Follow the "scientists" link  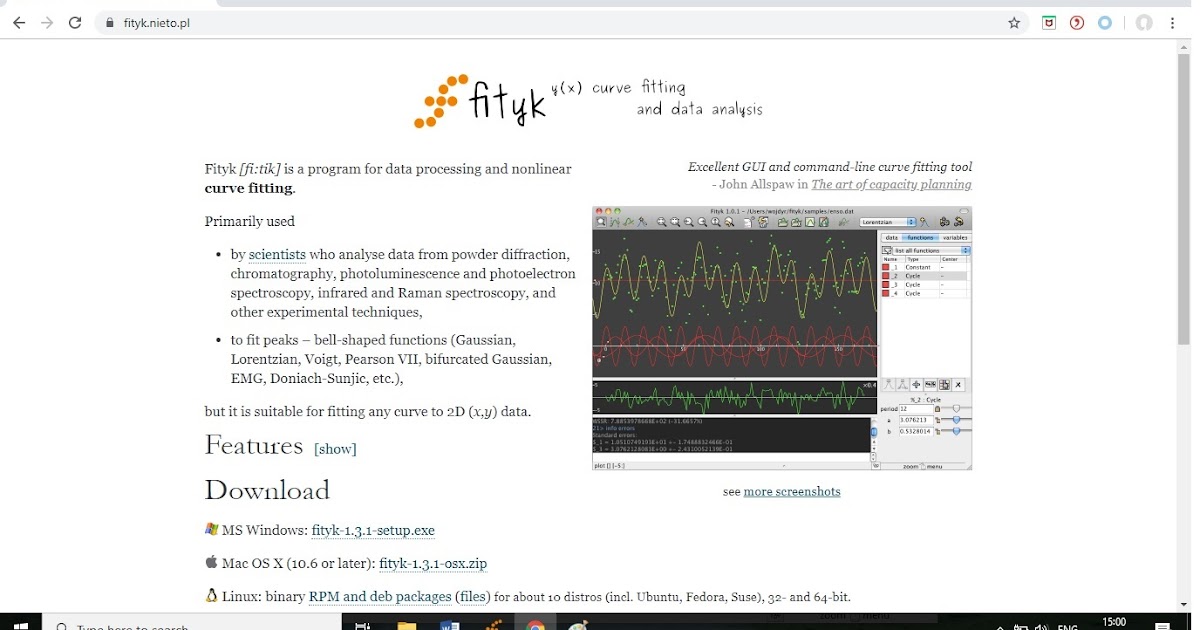click(277, 255)
